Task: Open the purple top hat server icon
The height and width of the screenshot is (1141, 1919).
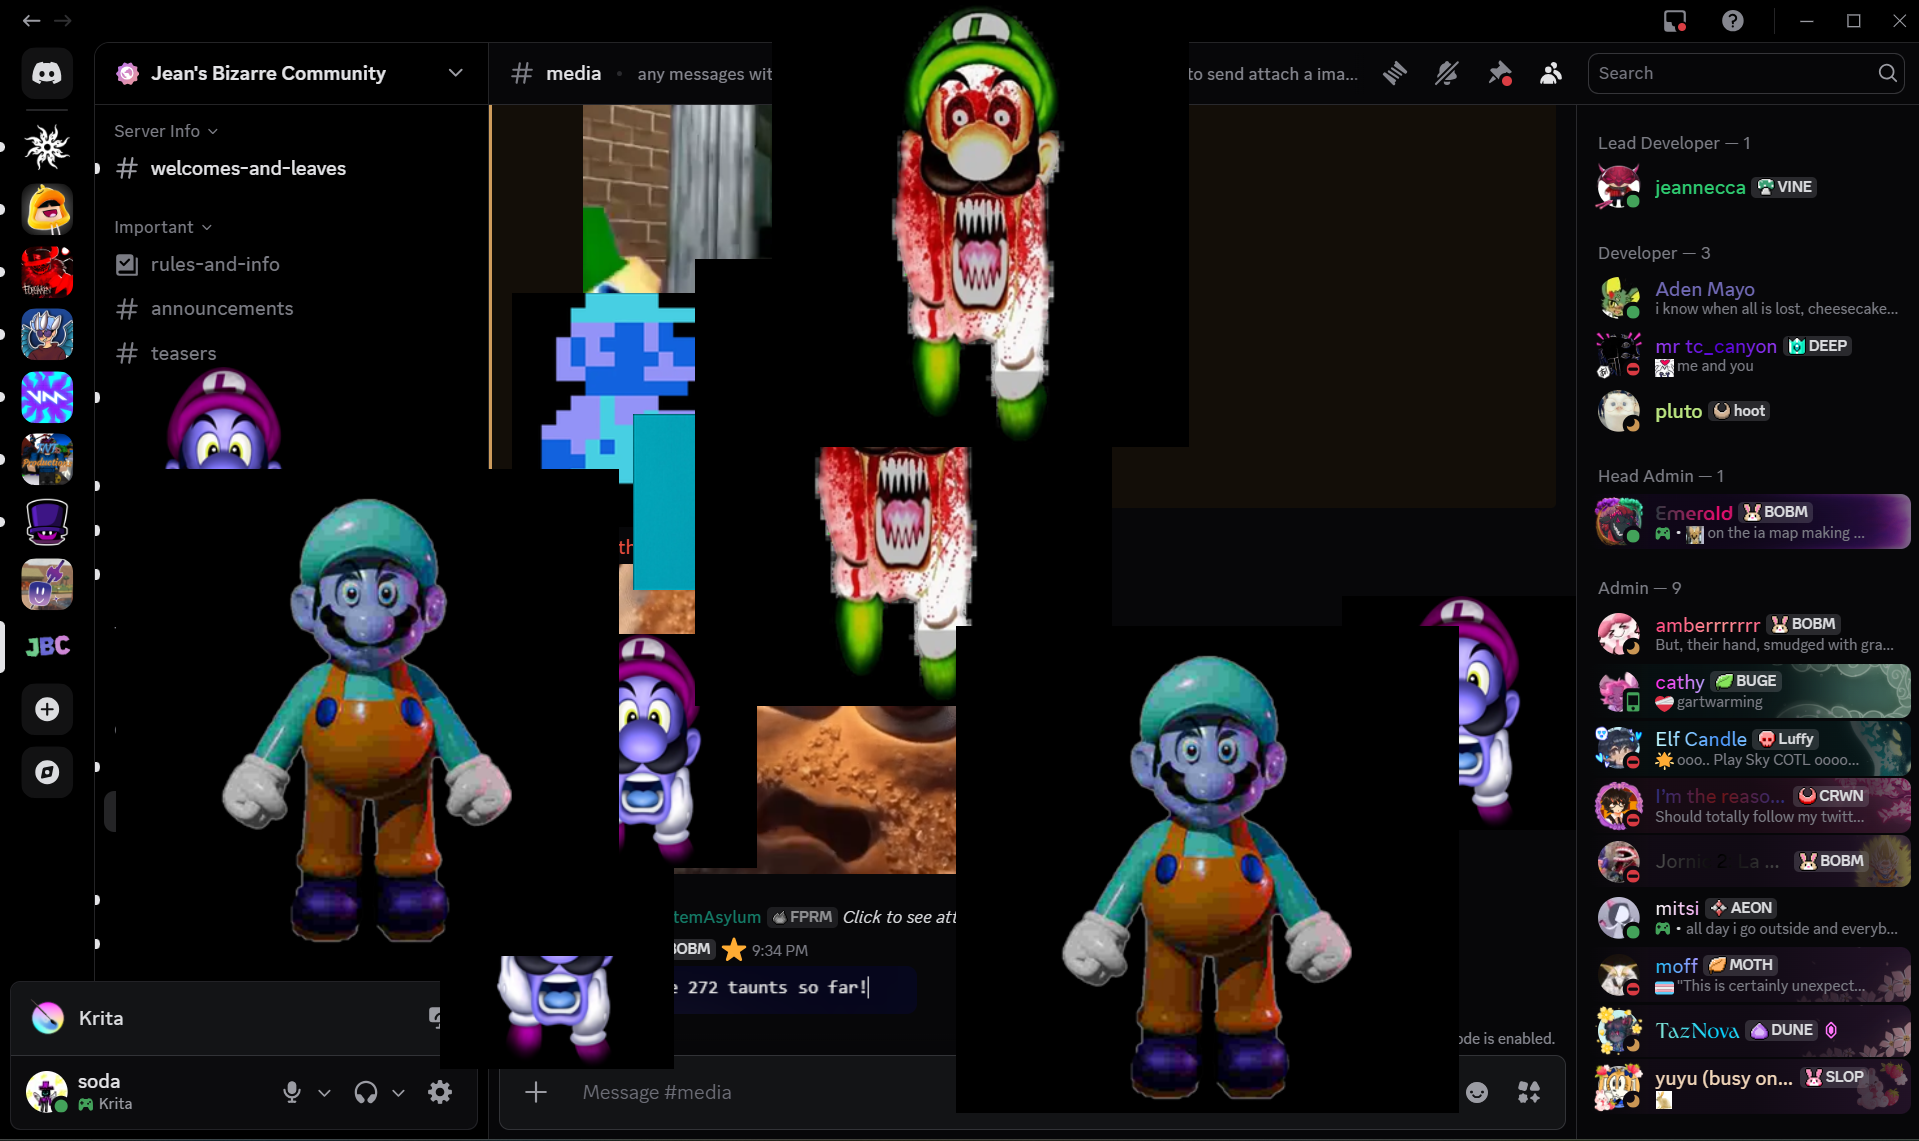Action: click(47, 522)
